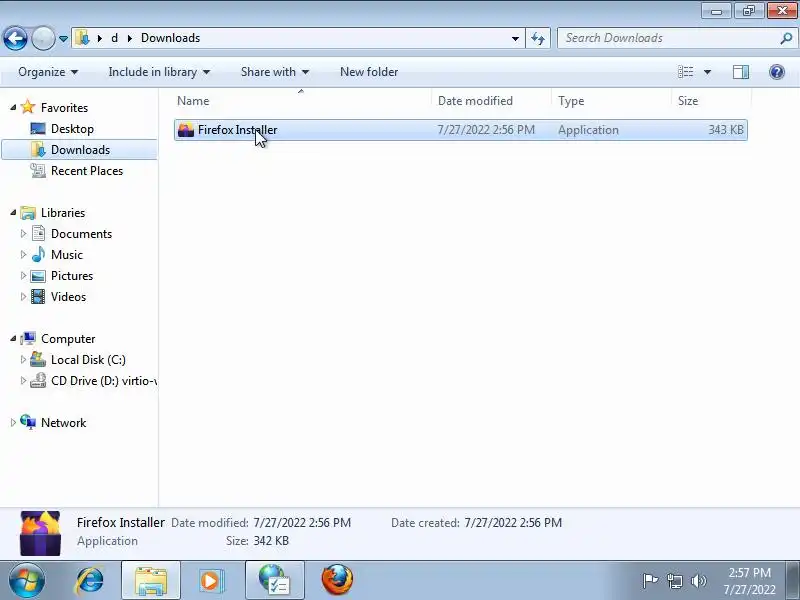The width and height of the screenshot is (800, 600).
Task: Select Downloads in the navigation pane
Action: point(80,149)
